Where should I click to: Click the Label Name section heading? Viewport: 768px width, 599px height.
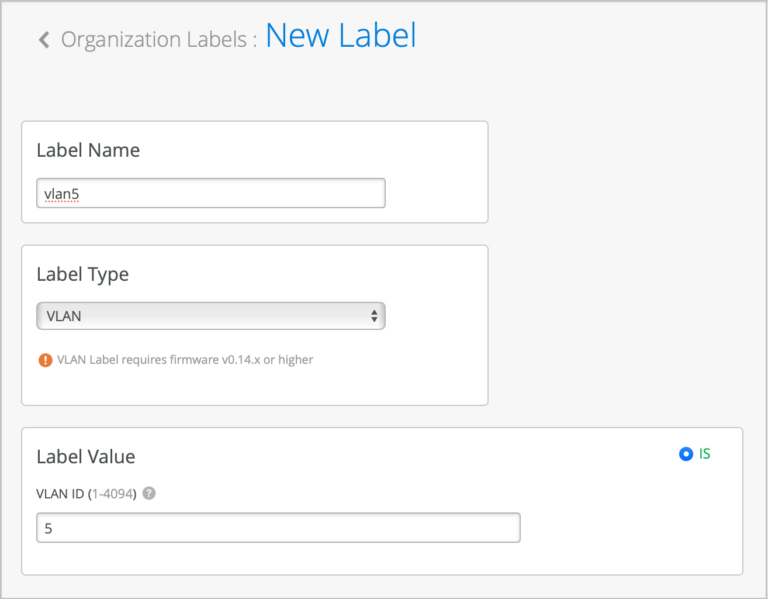coord(88,151)
